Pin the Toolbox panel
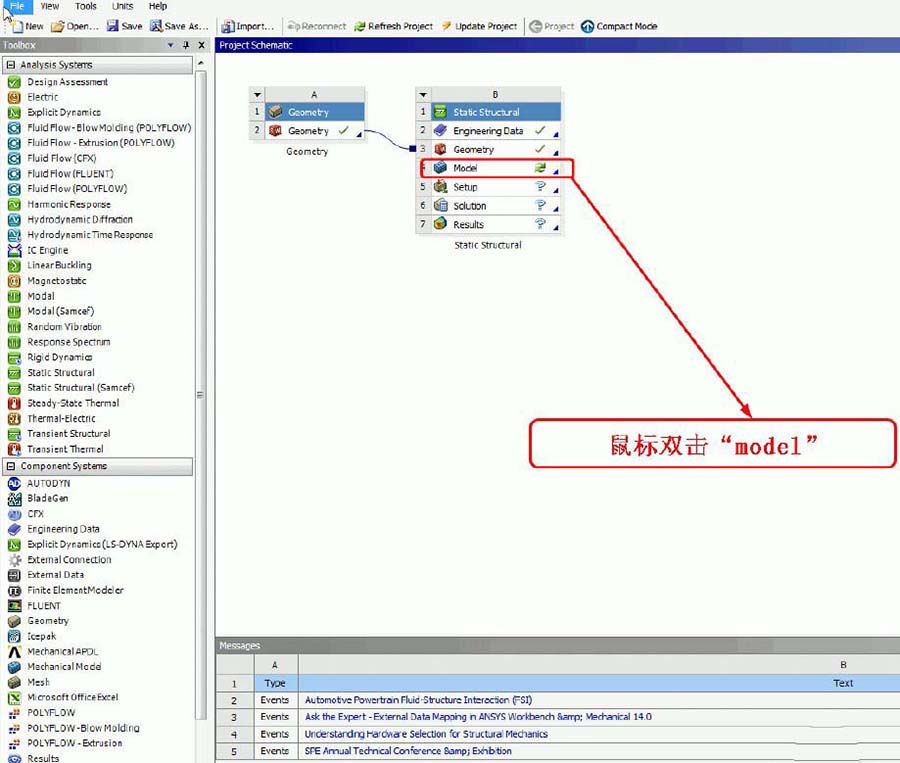Screen dimensions: 900x763 186,45
